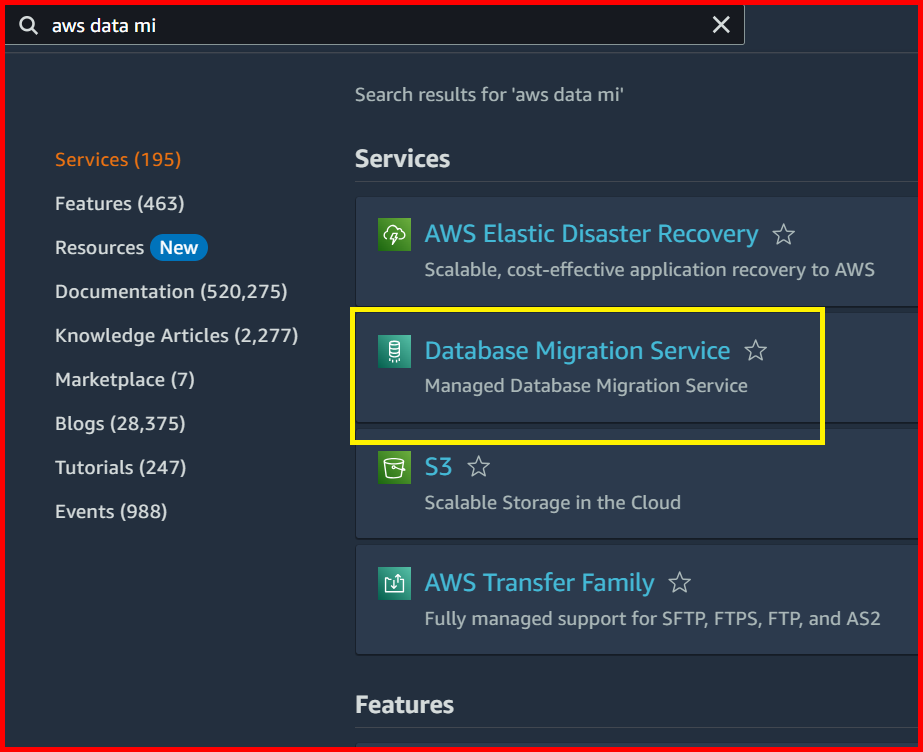Viewport: 923px width, 752px height.
Task: Favorite AWS Transfer Family via its star
Action: [679, 583]
